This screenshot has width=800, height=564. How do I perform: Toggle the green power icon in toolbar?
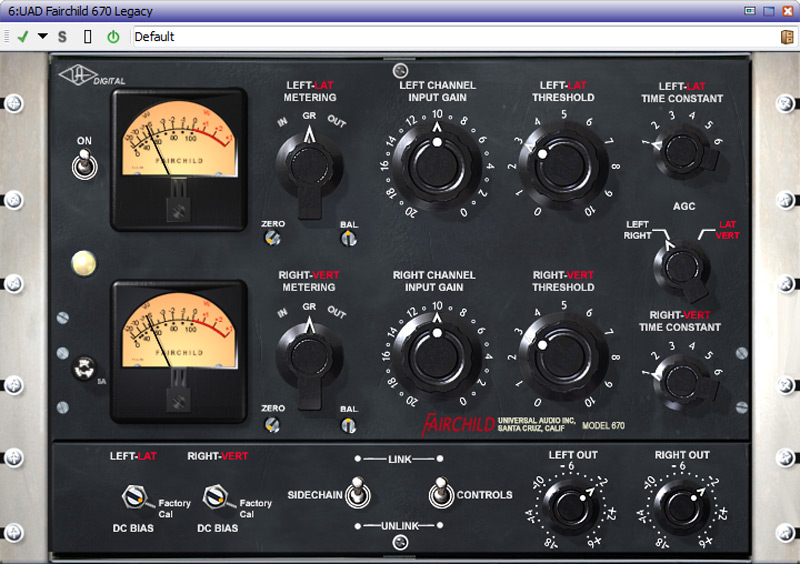pos(113,36)
